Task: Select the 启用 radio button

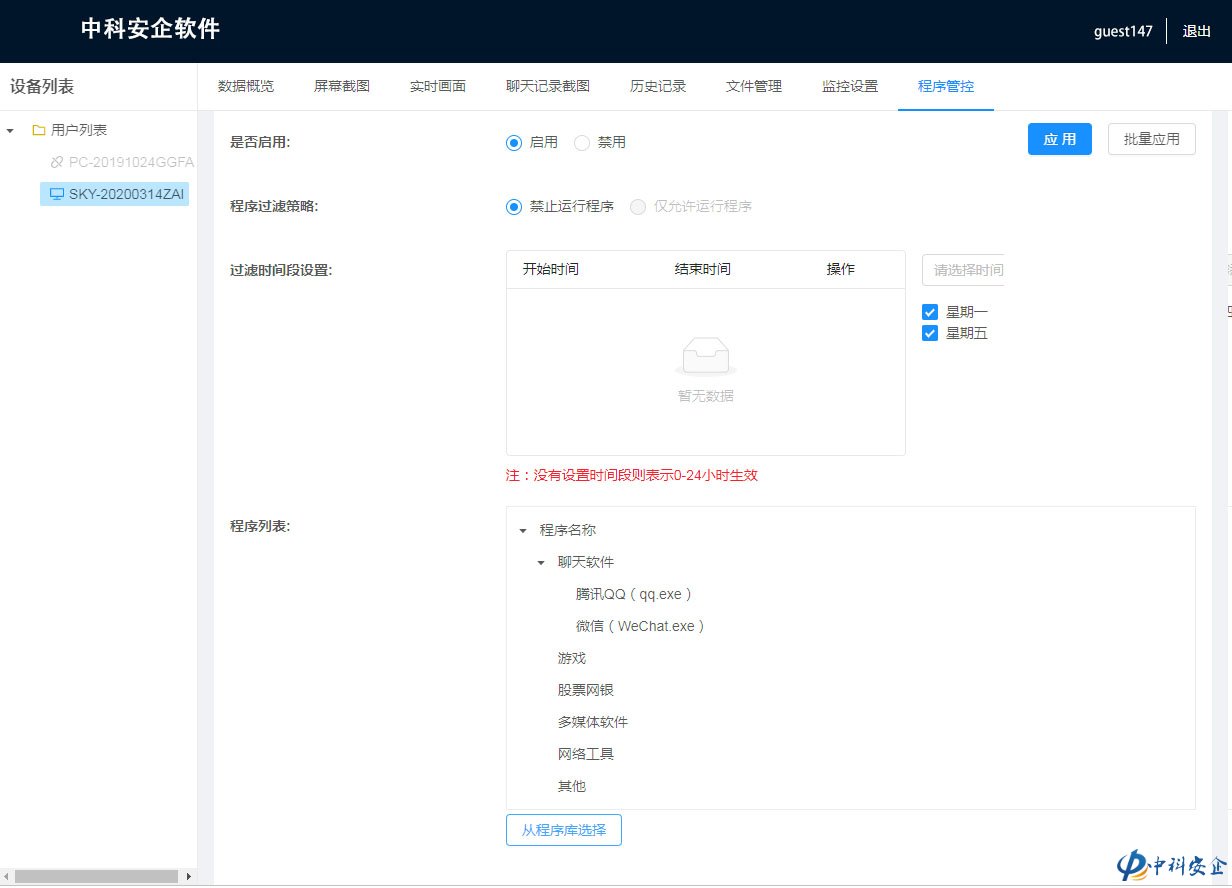Action: coord(514,142)
